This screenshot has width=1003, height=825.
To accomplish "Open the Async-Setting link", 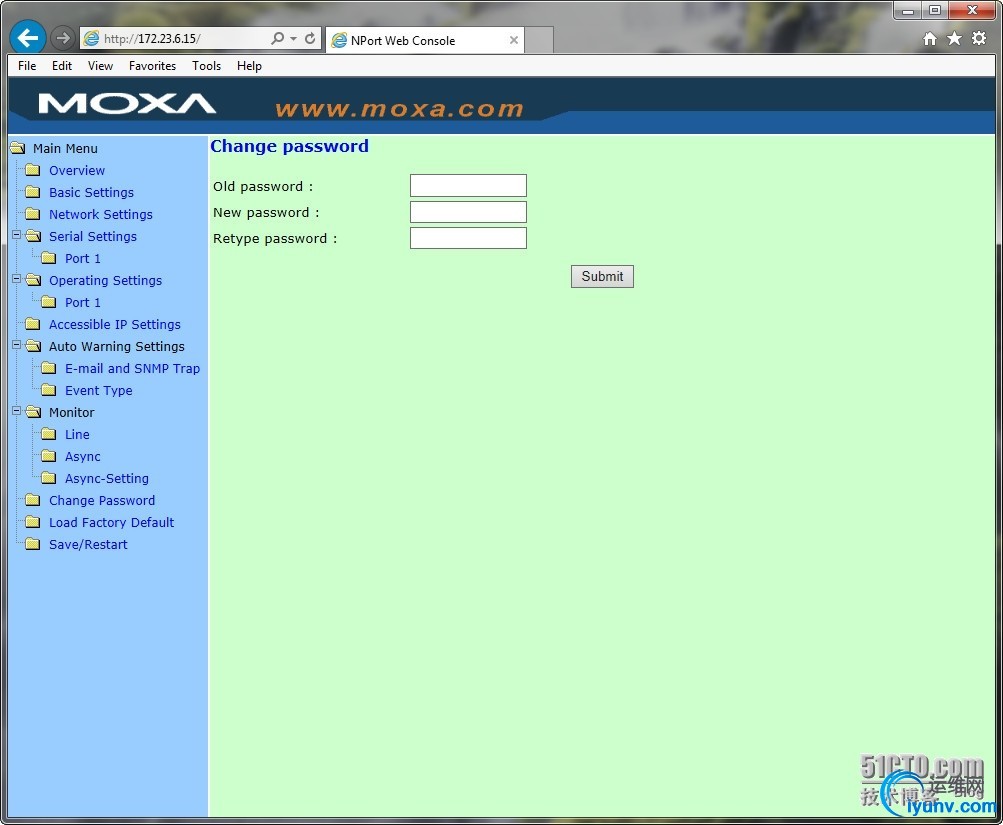I will (x=107, y=478).
